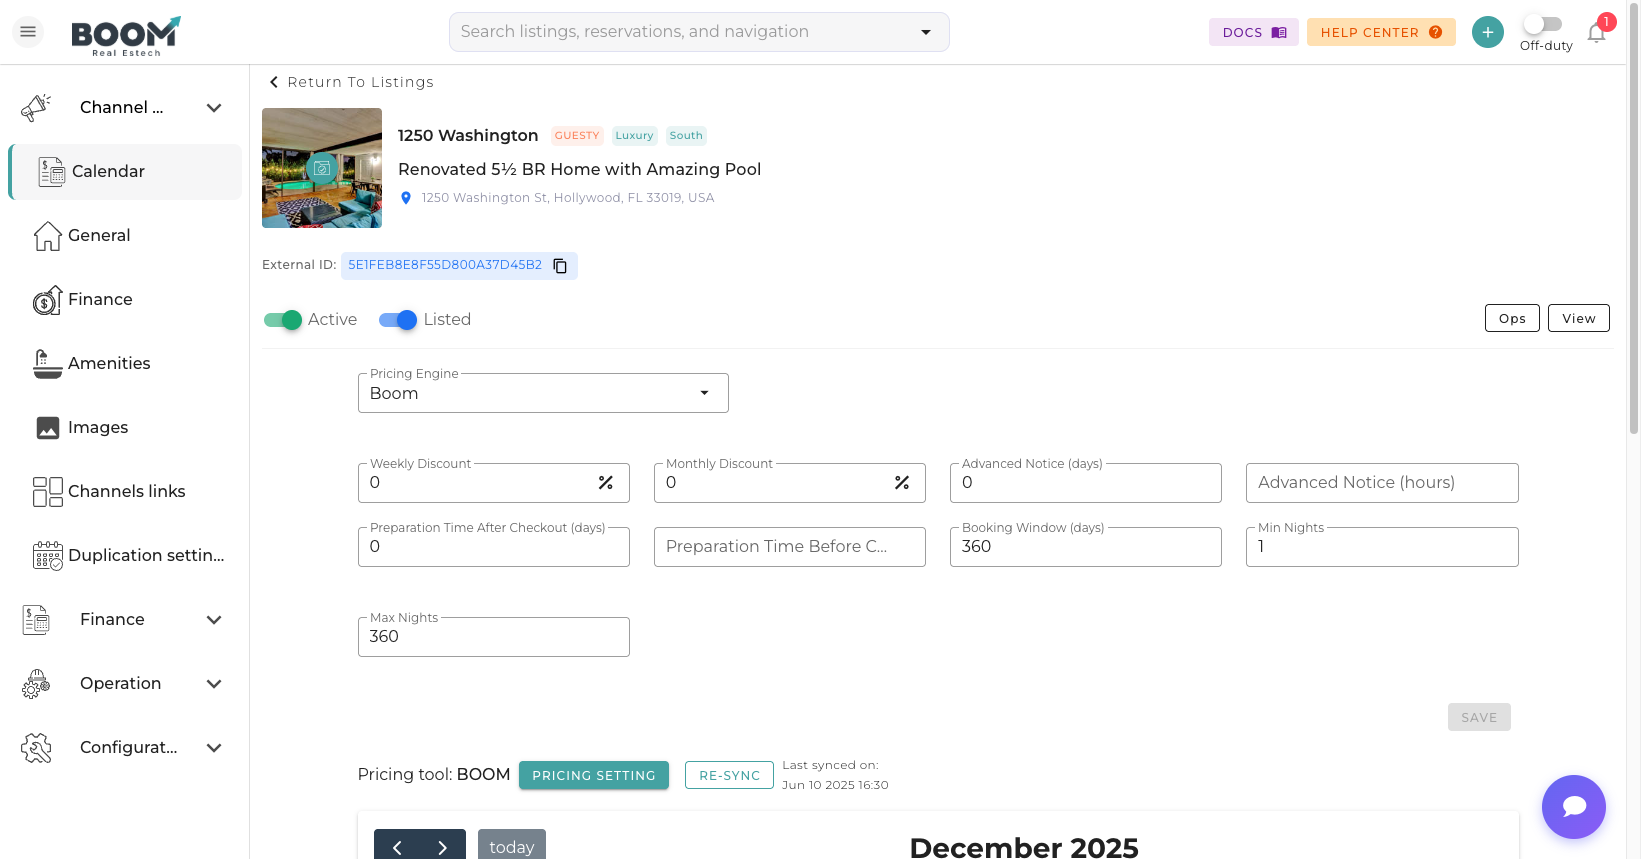Select Channels links in sidebar
This screenshot has height=859, width=1641.
[126, 492]
